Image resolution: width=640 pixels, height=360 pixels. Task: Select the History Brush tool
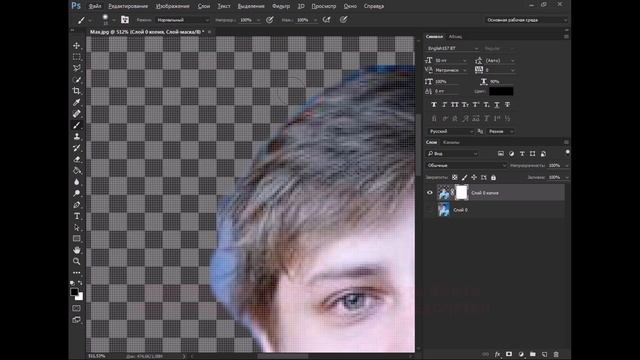coord(76,148)
